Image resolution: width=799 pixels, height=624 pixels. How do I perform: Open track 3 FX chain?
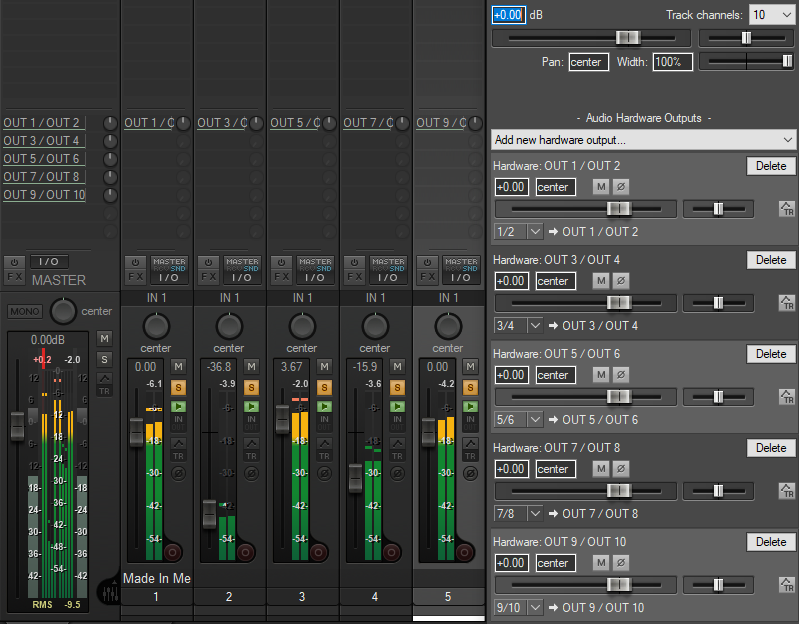(281, 277)
